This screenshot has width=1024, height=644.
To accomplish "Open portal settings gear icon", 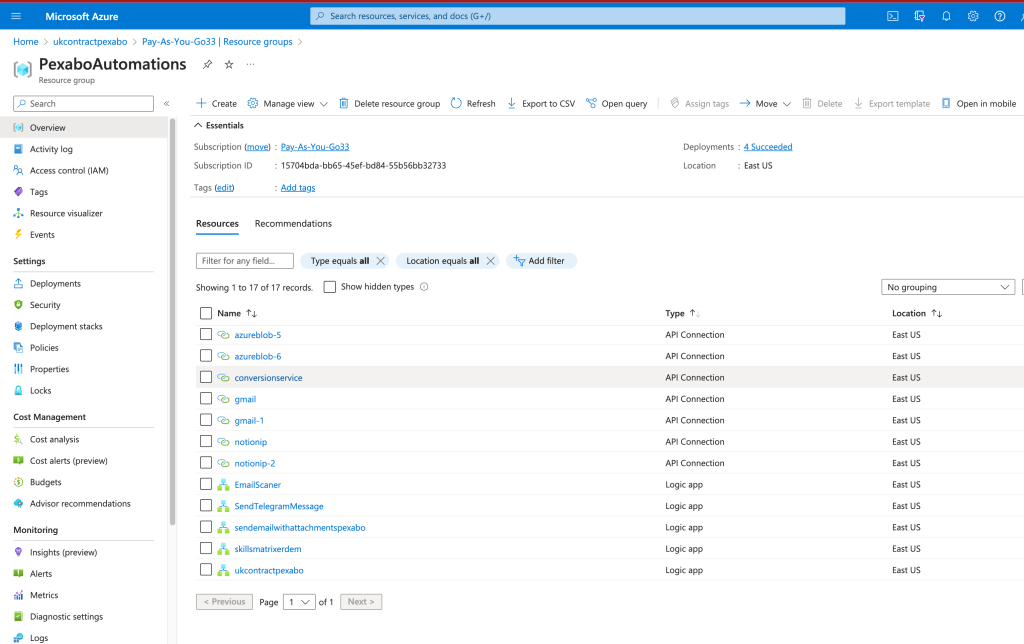I will coord(973,16).
